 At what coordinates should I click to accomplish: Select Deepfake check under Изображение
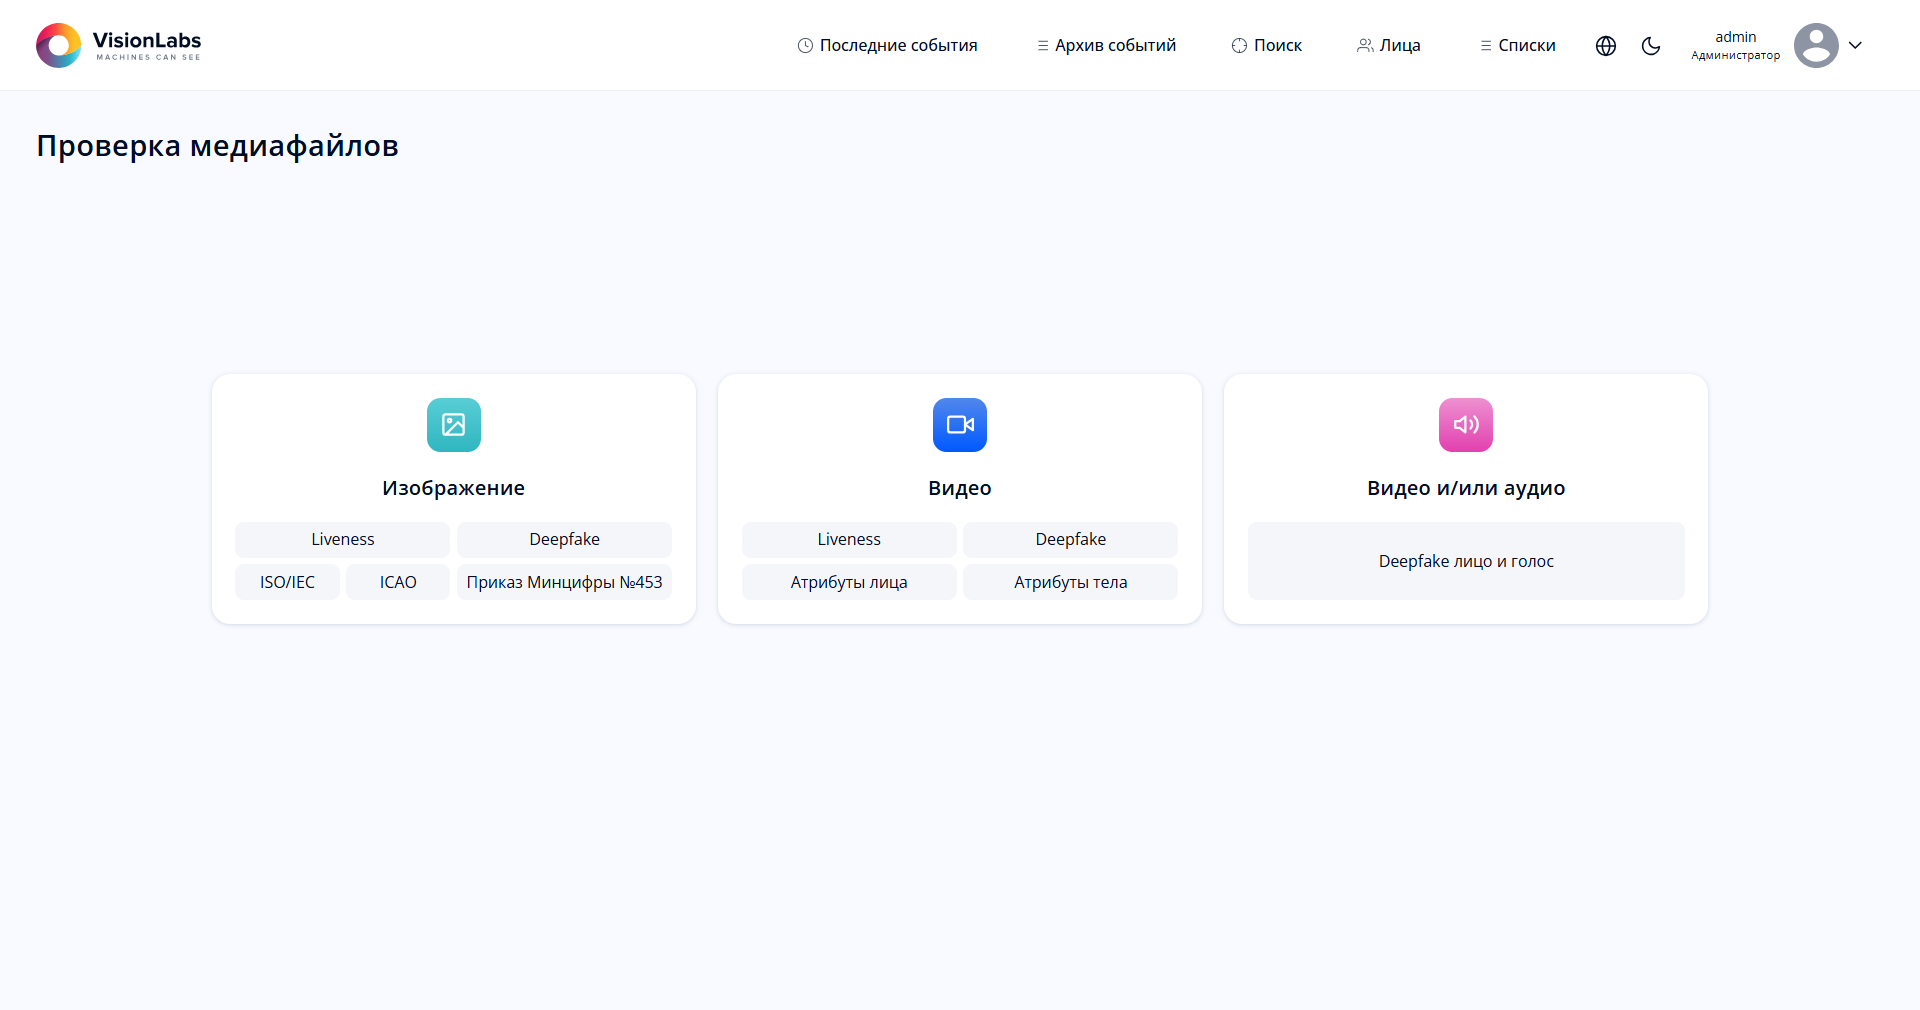(x=564, y=540)
